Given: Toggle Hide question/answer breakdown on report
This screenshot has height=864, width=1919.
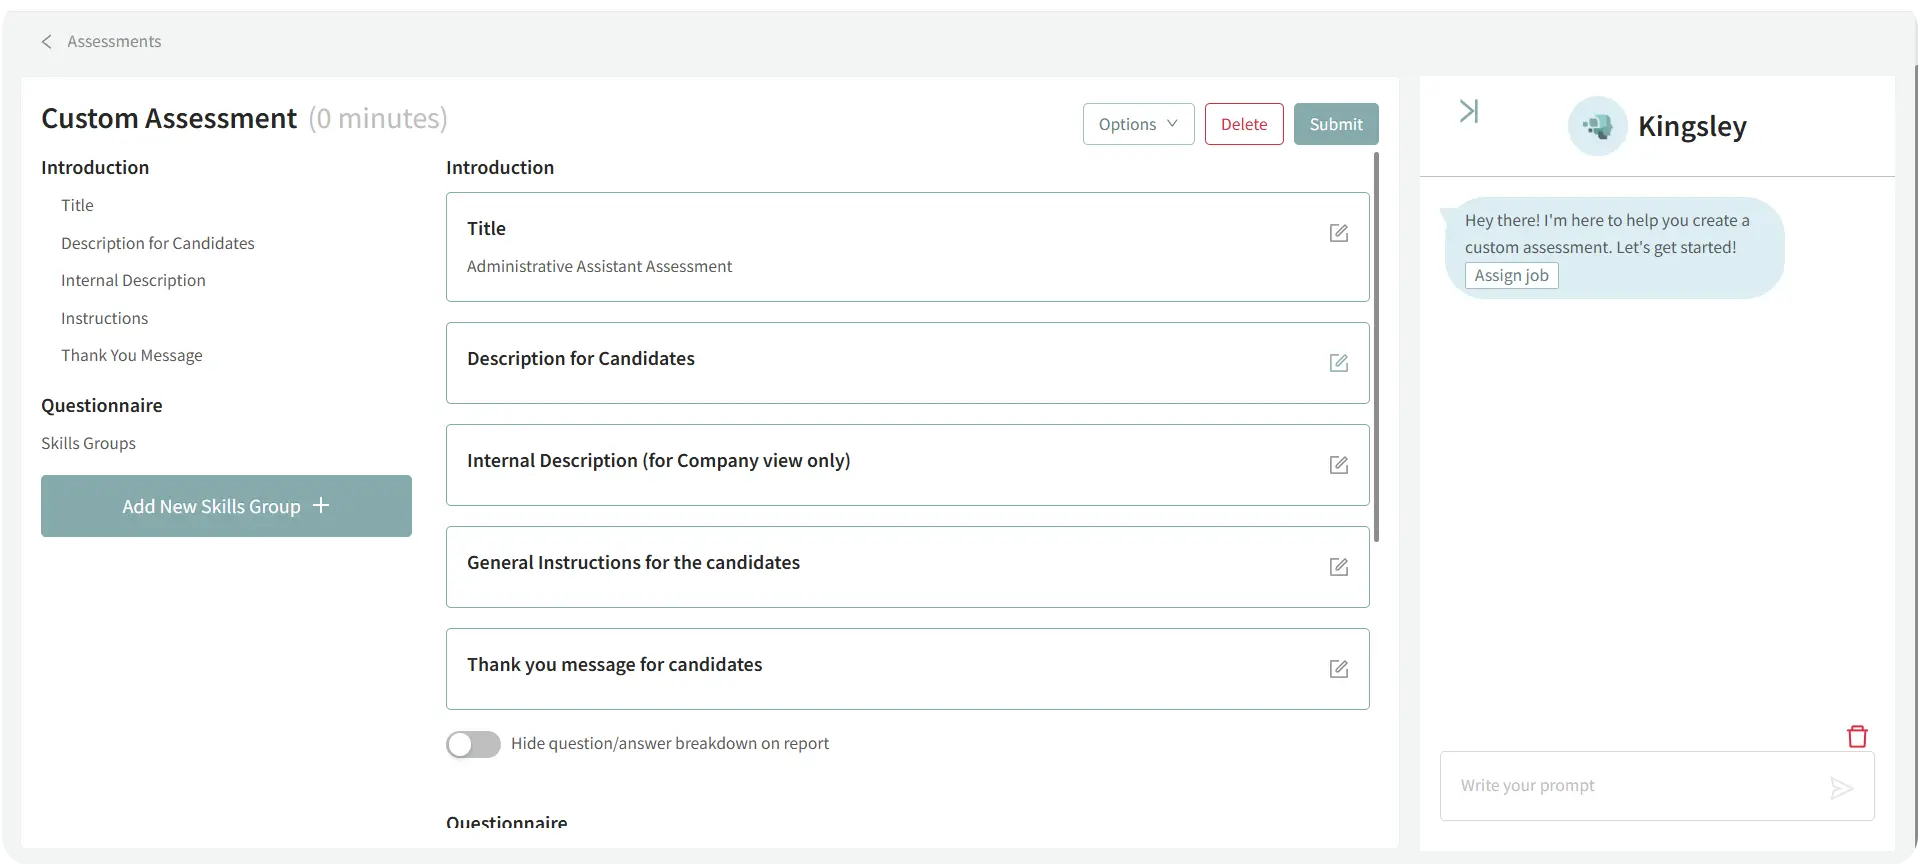Looking at the screenshot, I should point(473,744).
